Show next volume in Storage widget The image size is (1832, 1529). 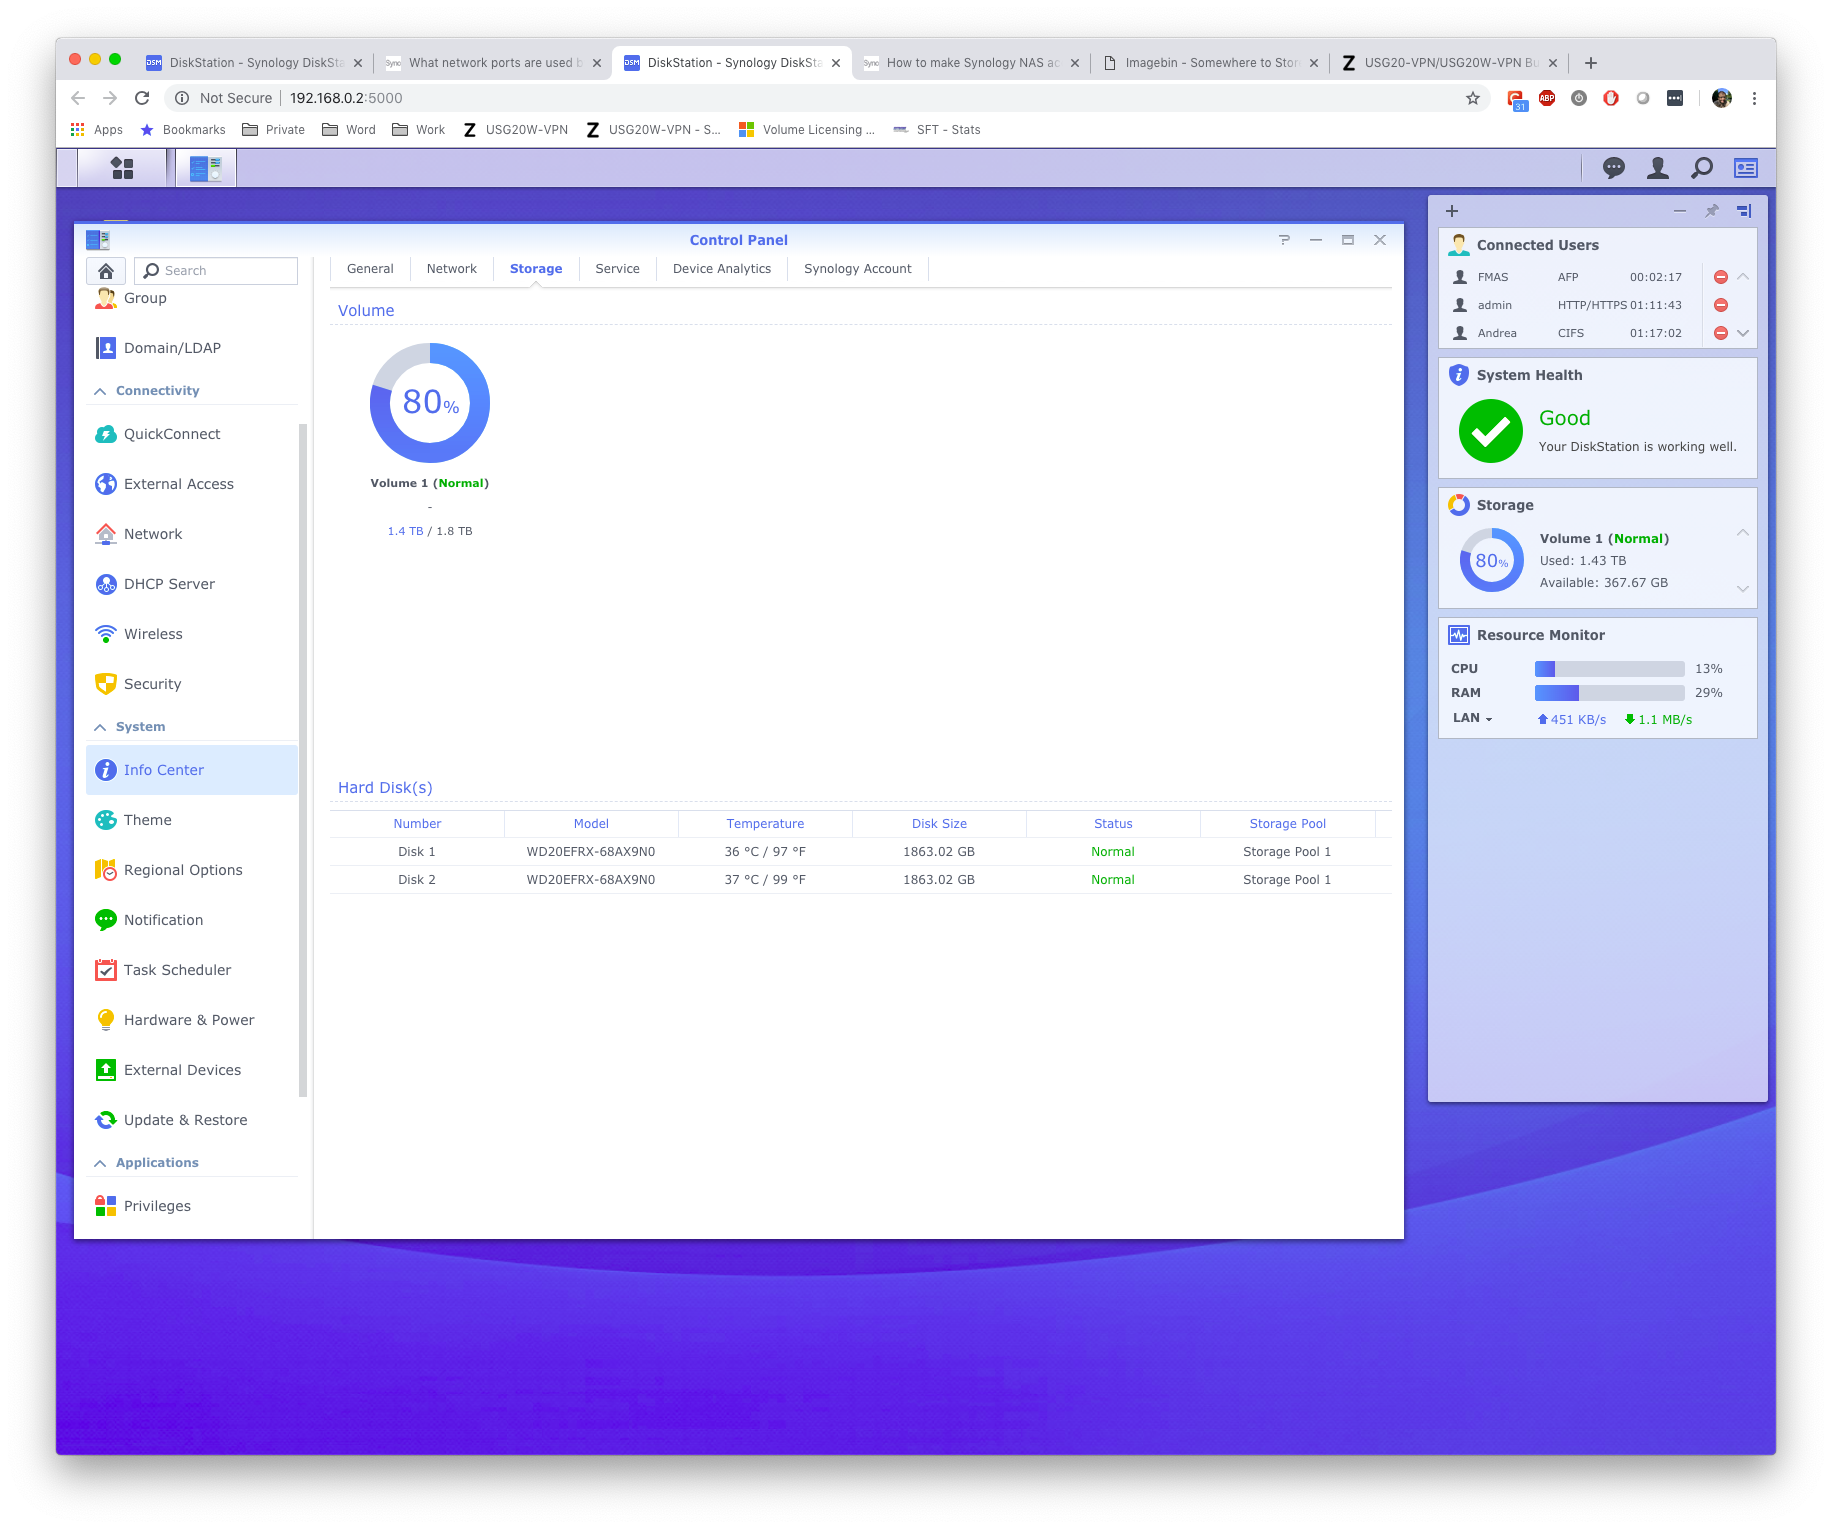[1743, 588]
